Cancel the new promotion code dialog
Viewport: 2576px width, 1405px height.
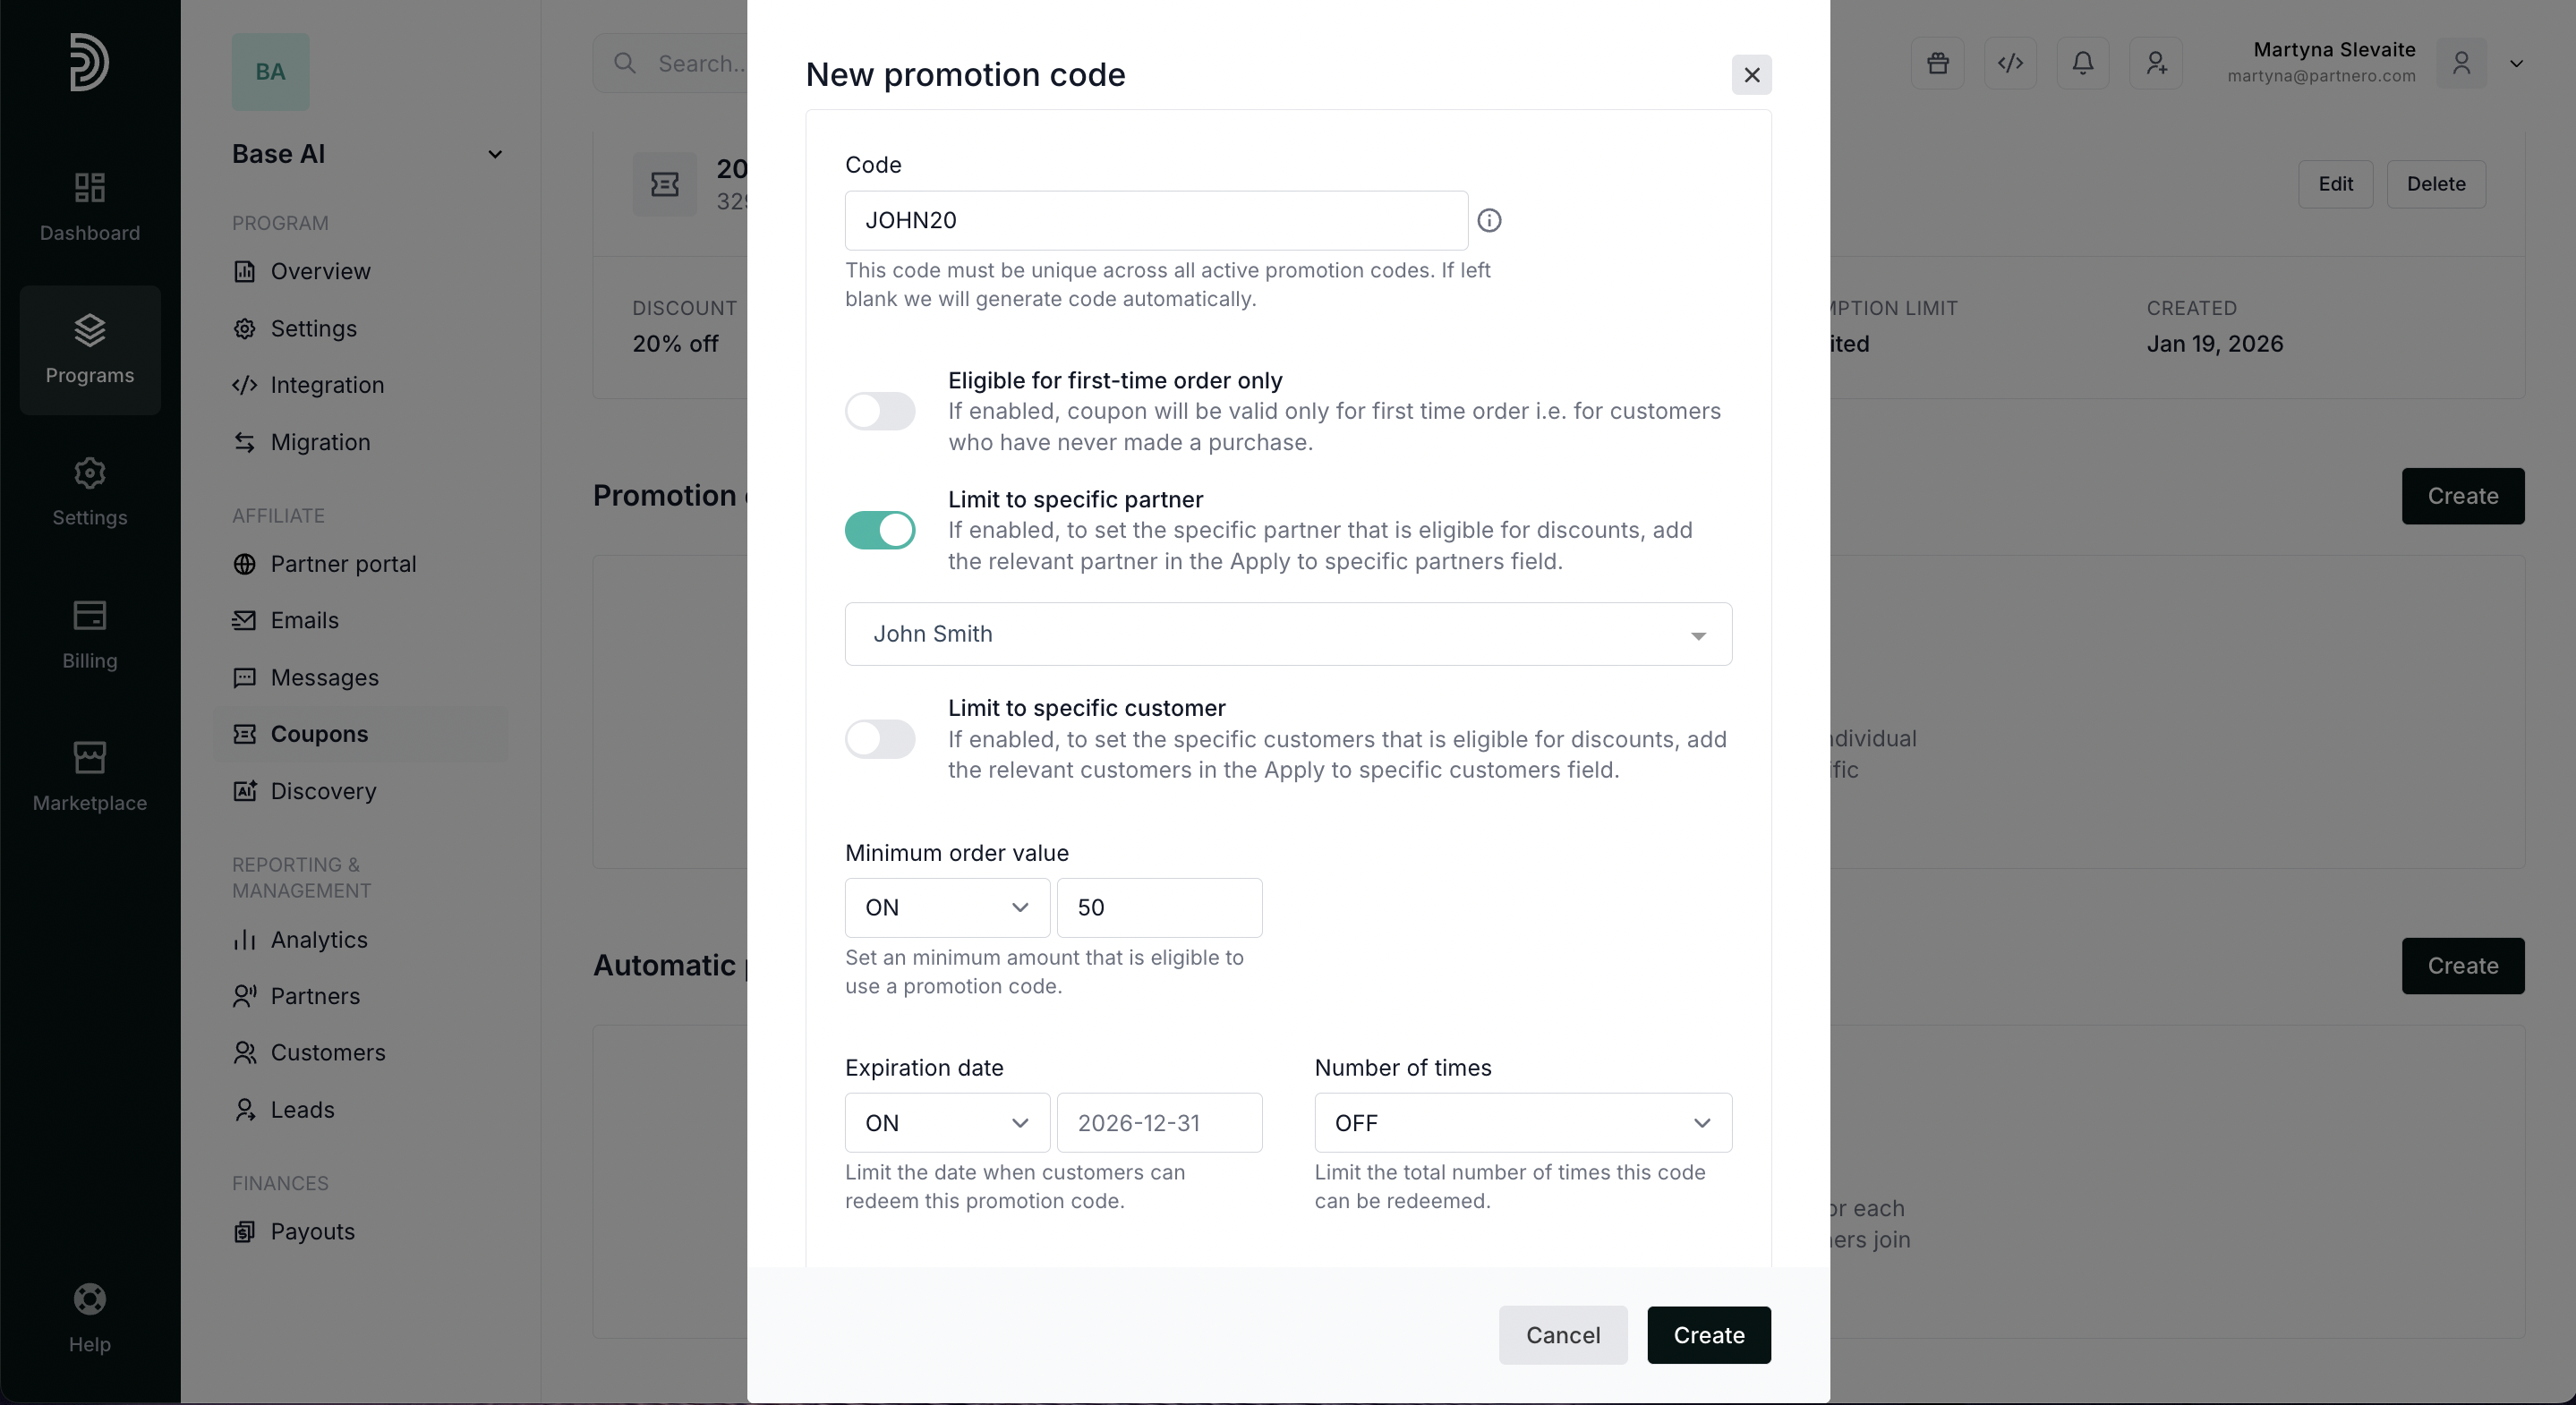pos(1562,1335)
